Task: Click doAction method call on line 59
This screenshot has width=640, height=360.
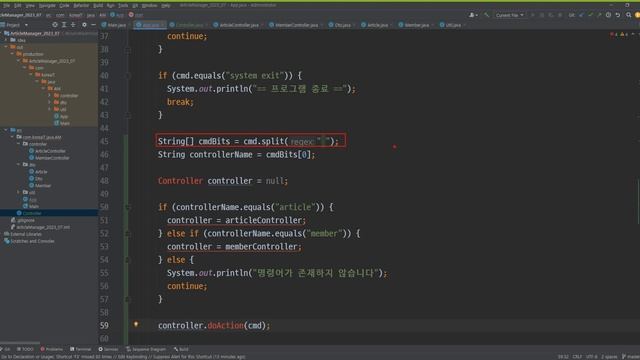Action: [x=225, y=326]
